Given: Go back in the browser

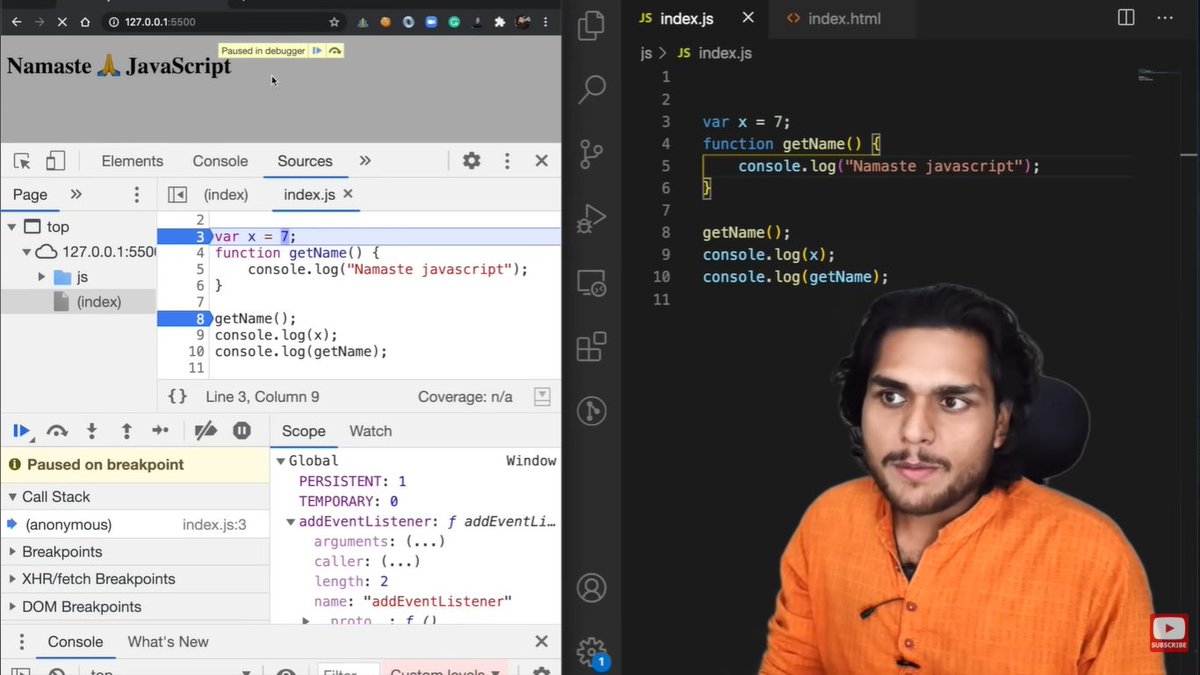Looking at the screenshot, I should coord(16,21).
